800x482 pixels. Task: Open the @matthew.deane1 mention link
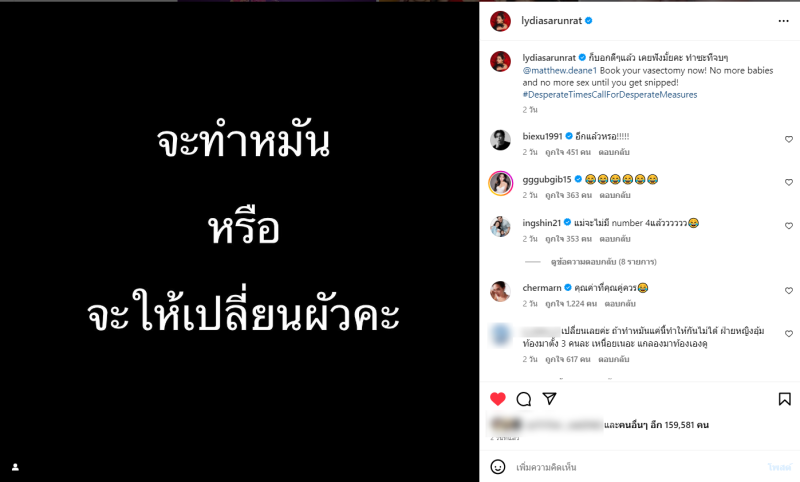click(x=560, y=70)
